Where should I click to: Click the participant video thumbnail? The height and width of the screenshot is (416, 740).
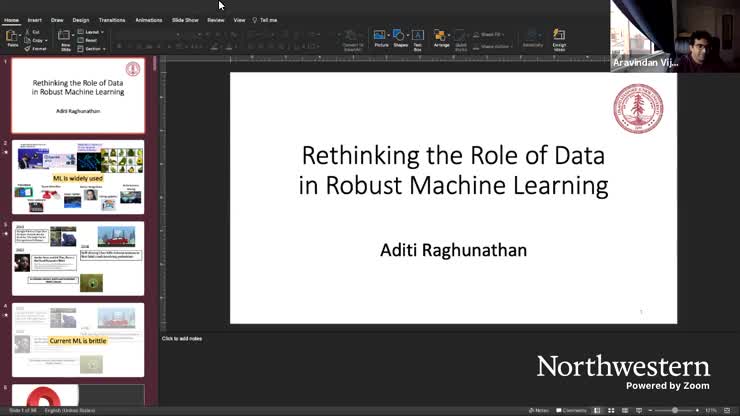click(x=675, y=36)
